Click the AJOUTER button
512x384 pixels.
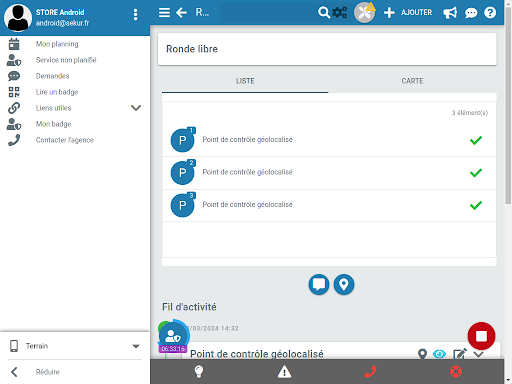tap(408, 13)
